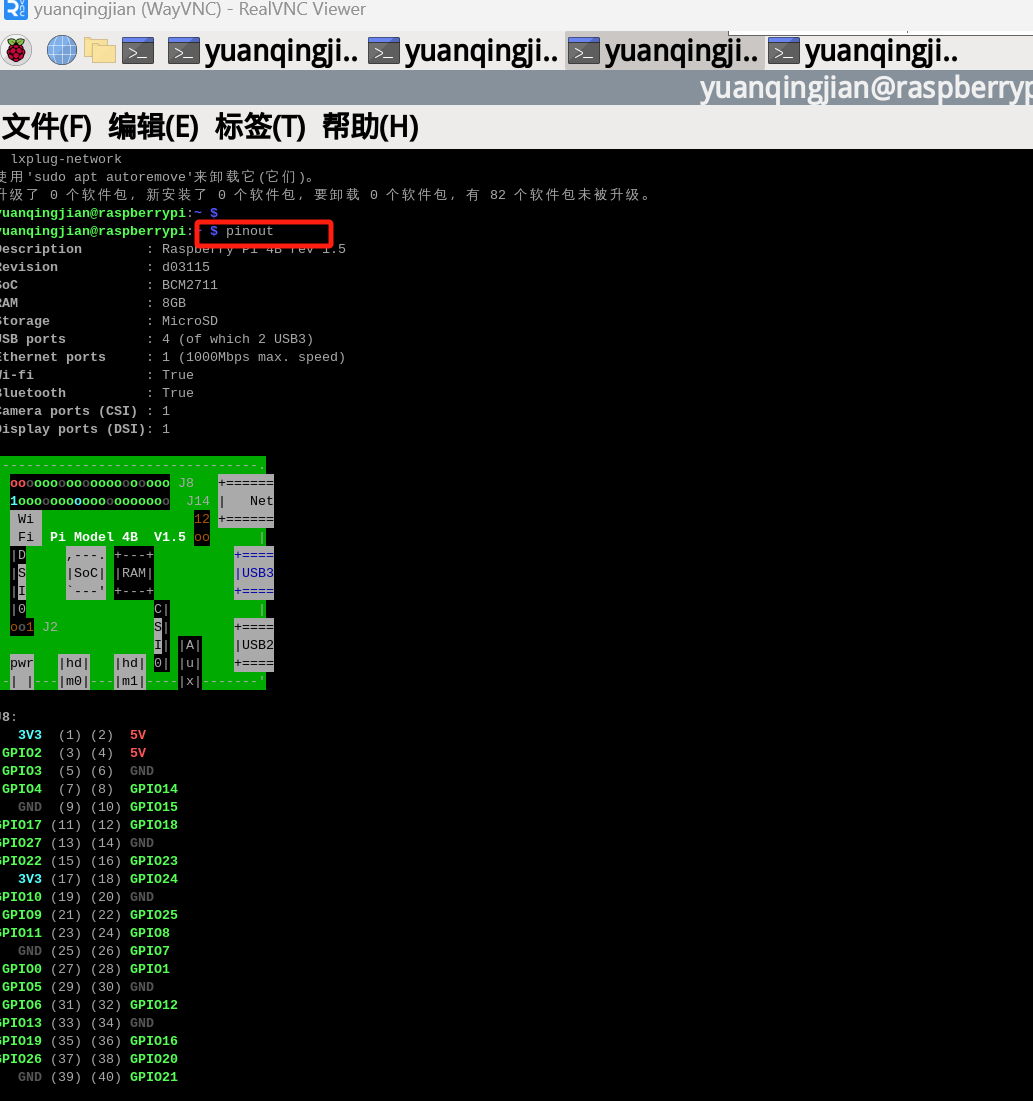The width and height of the screenshot is (1033, 1101).
Task: Click the RealVNC Viewer logo in title bar
Action: coord(15,9)
